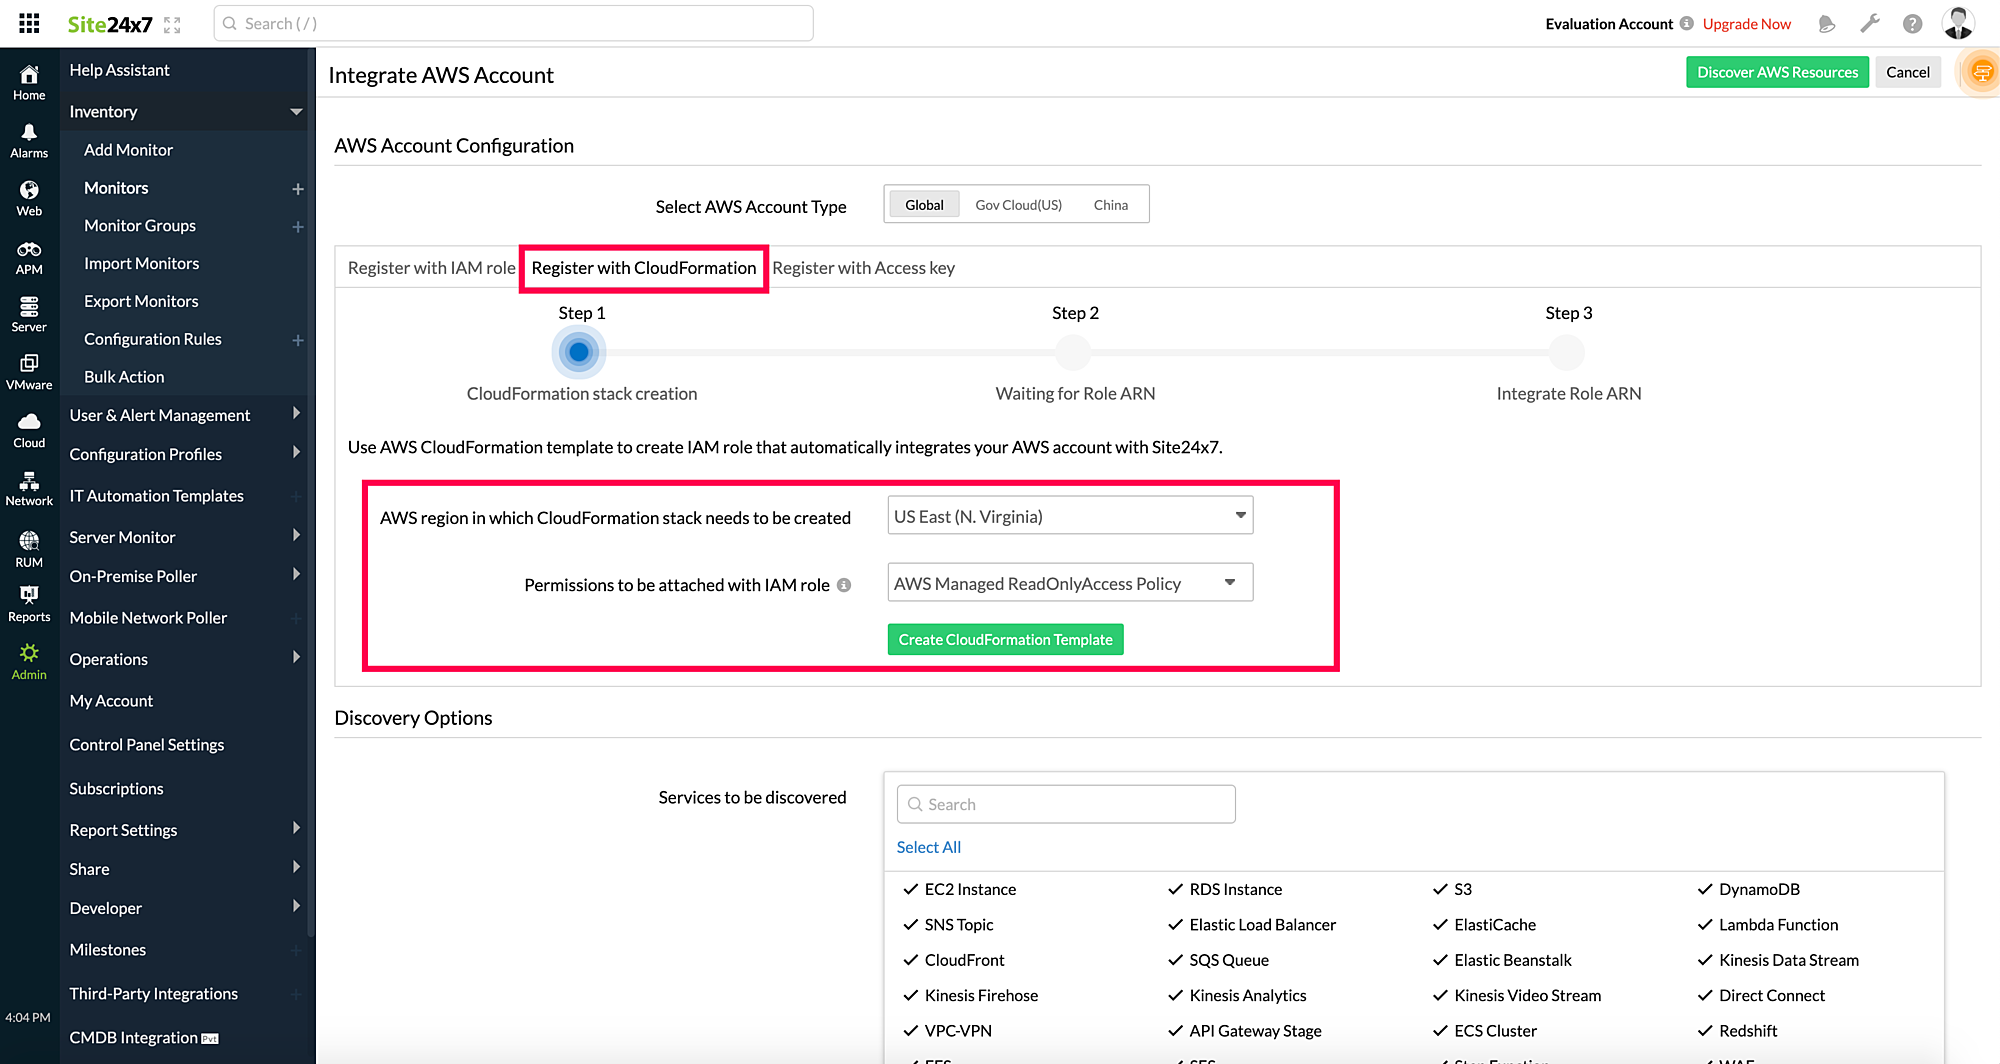
Task: Click the services Search input field
Action: point(1066,804)
